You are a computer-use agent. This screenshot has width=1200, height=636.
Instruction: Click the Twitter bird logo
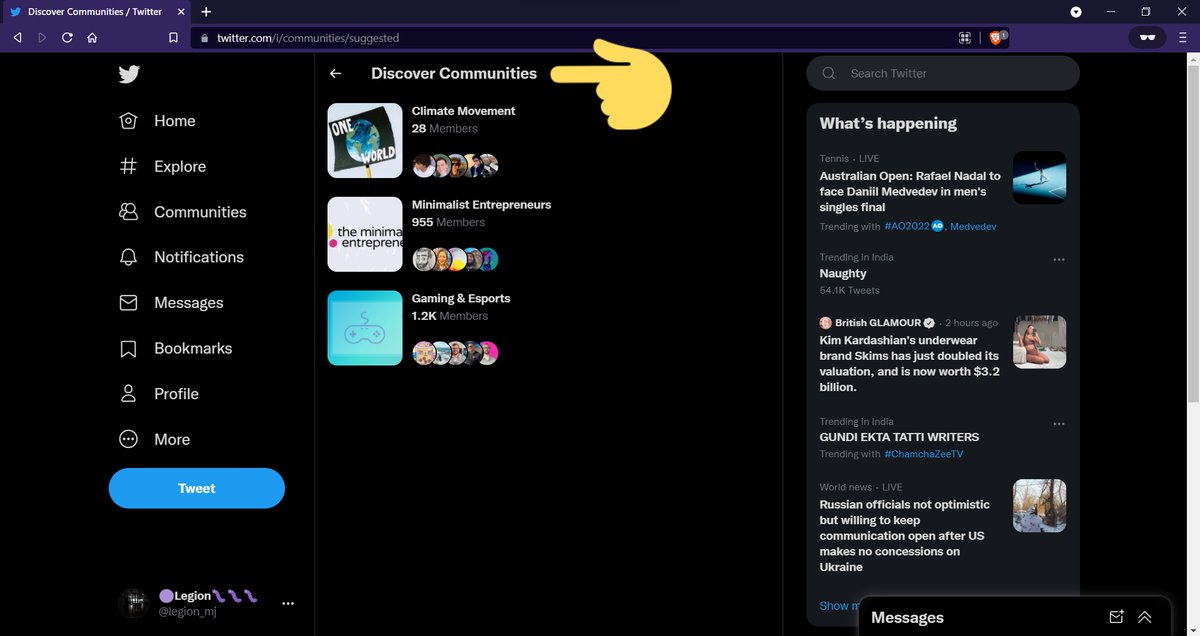click(x=129, y=74)
